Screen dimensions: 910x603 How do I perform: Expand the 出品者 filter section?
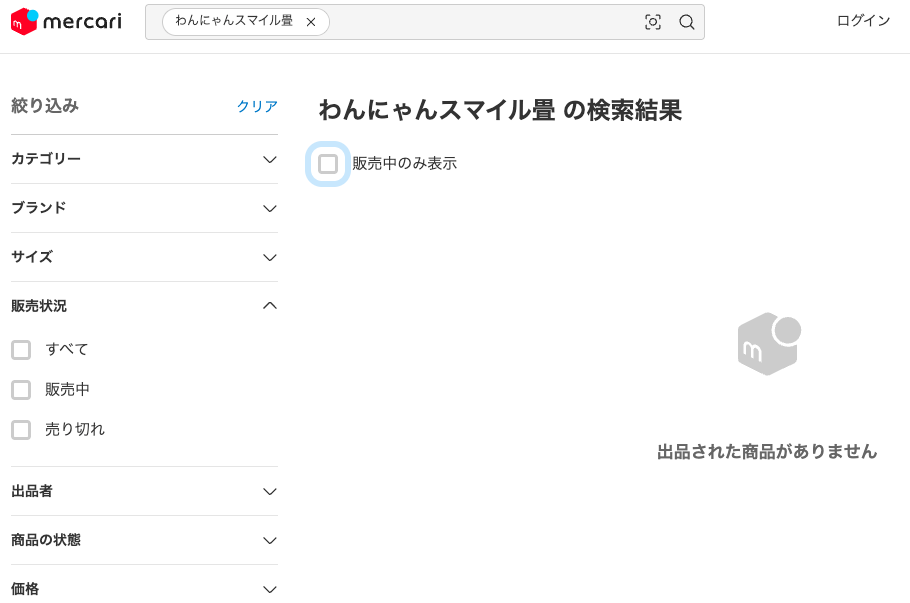click(x=269, y=492)
